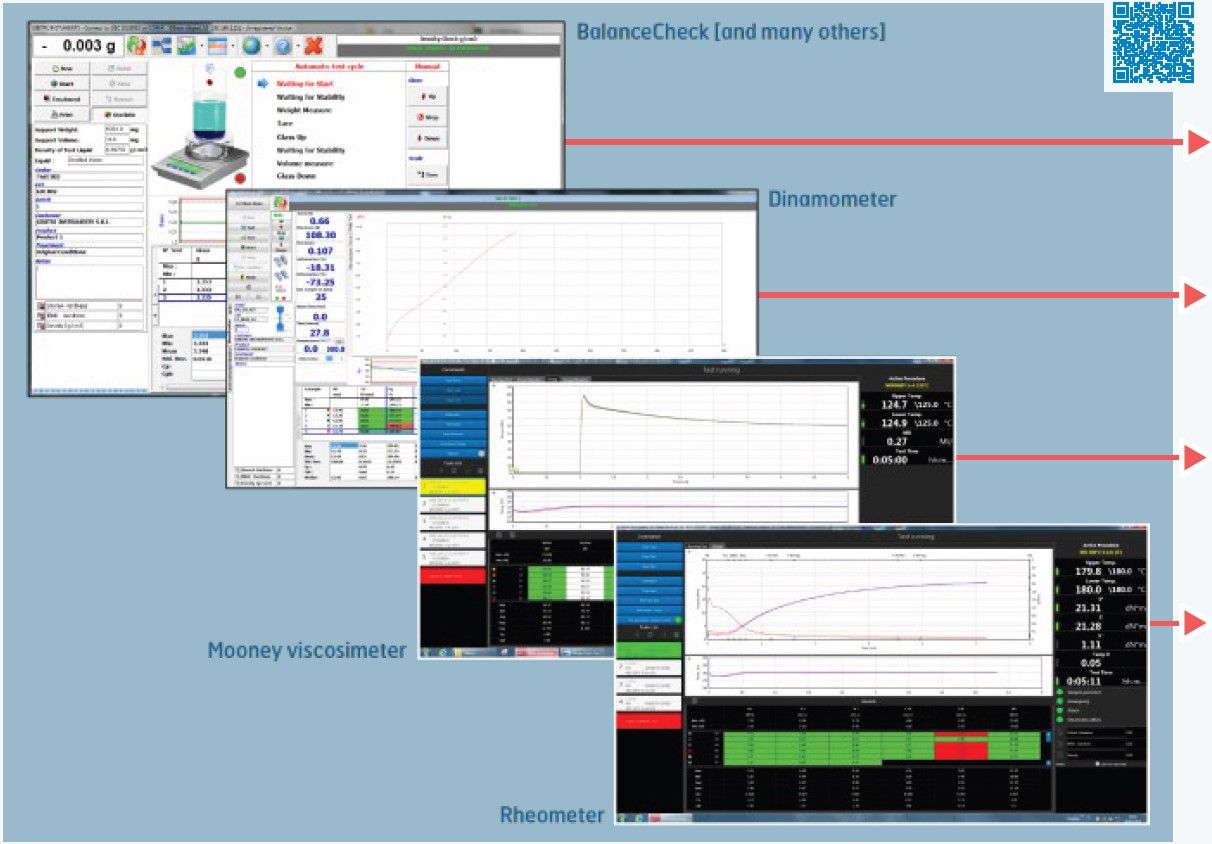
Task: Click the green-orange refresh icon in BalanceCheck toolbar
Action: [x=138, y=46]
